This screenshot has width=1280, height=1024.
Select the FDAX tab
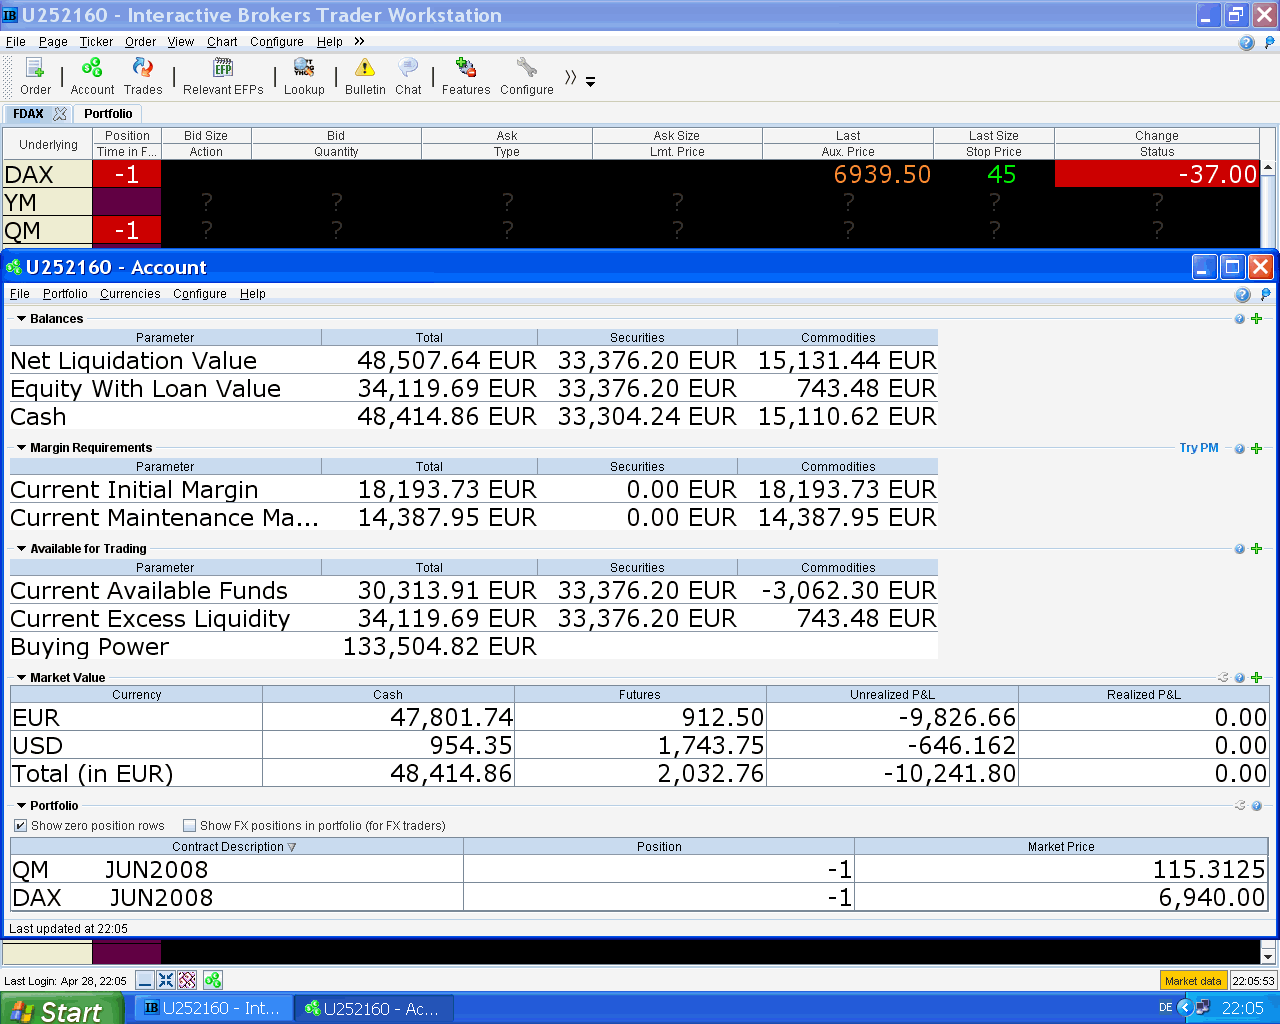click(28, 114)
